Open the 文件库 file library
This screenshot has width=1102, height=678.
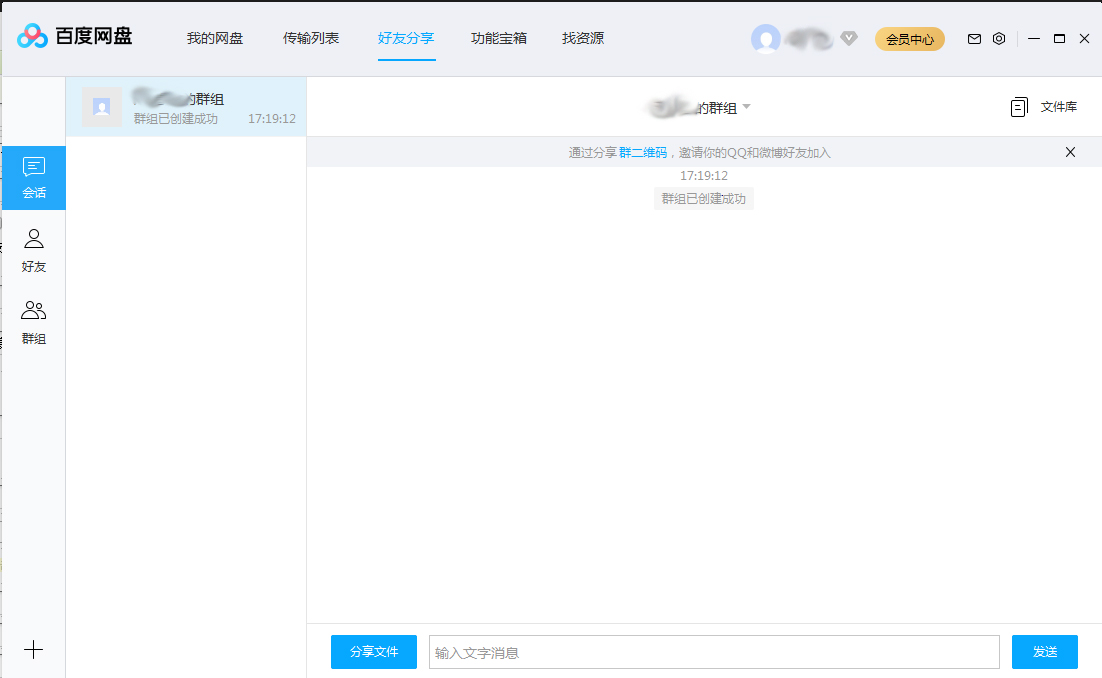coord(1044,107)
